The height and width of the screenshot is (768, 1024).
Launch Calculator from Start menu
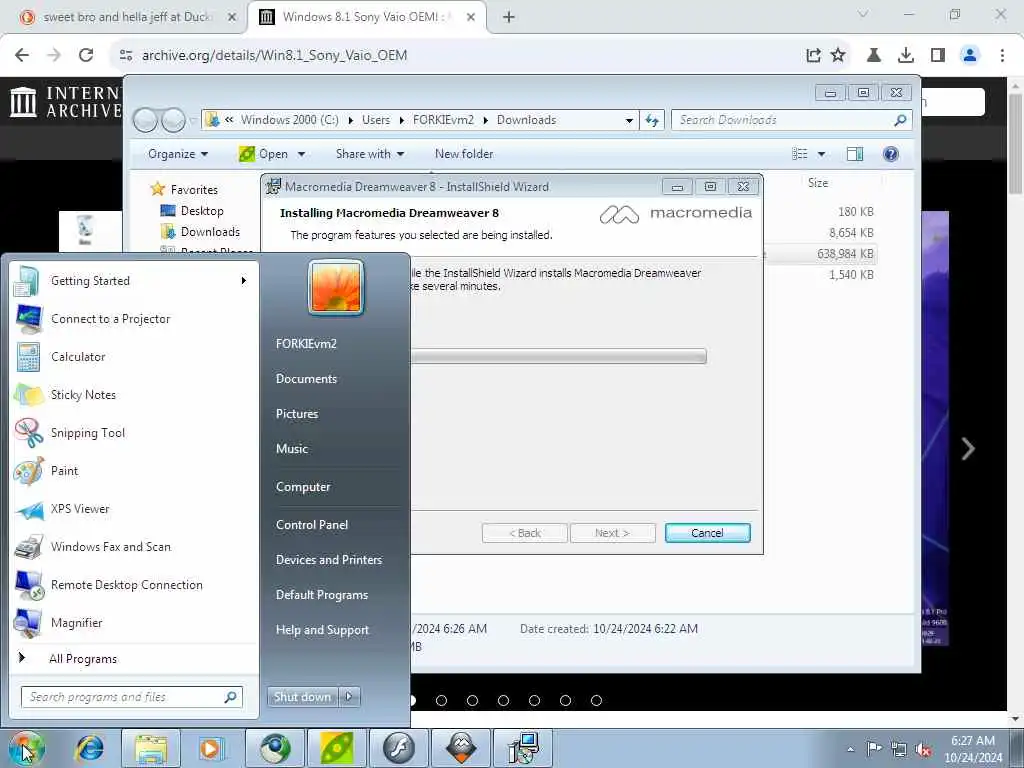[133, 357]
